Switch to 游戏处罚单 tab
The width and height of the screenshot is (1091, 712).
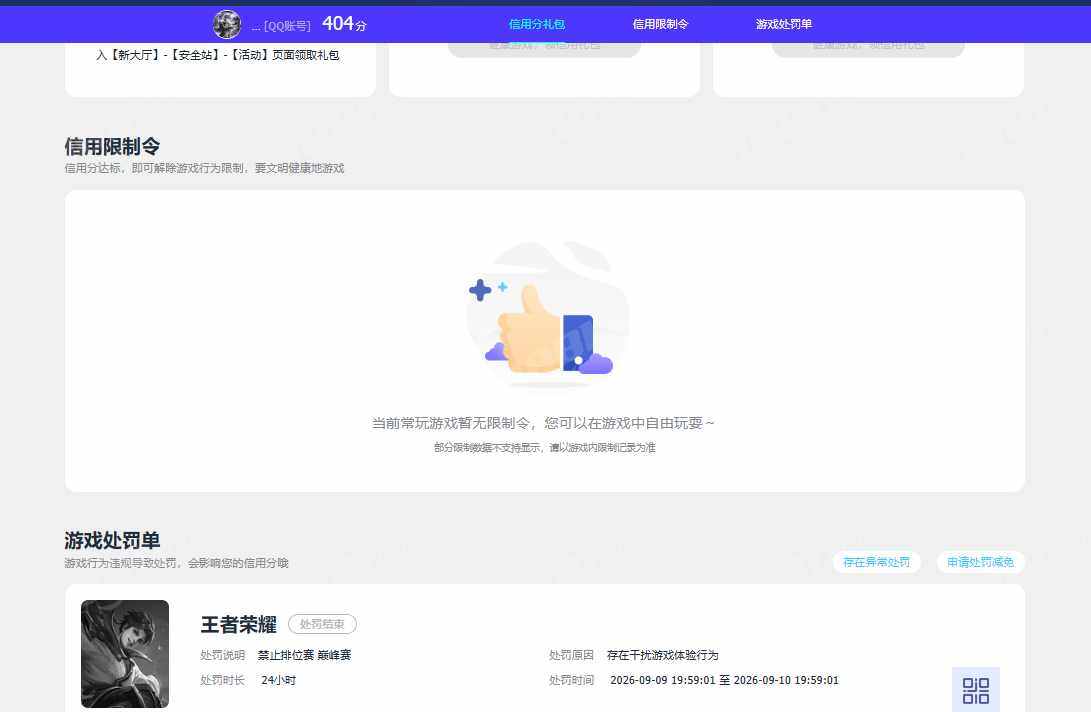pyautogui.click(x=783, y=24)
